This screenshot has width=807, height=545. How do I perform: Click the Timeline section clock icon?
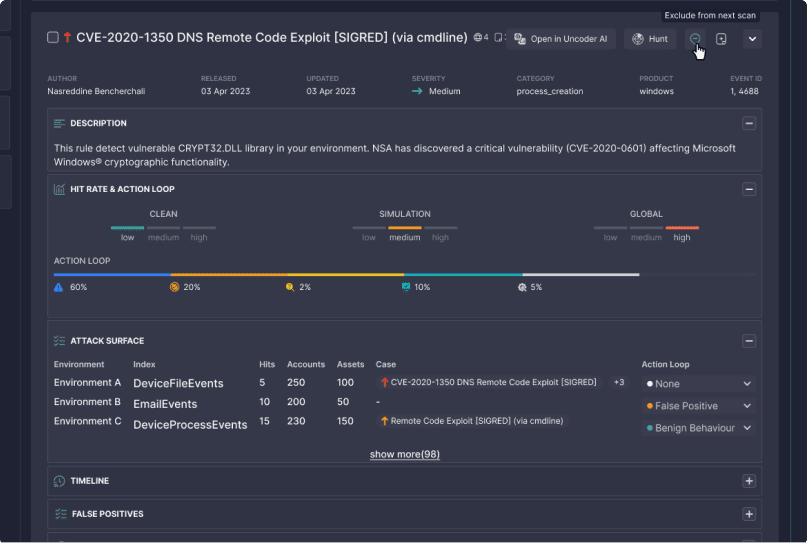click(x=60, y=481)
